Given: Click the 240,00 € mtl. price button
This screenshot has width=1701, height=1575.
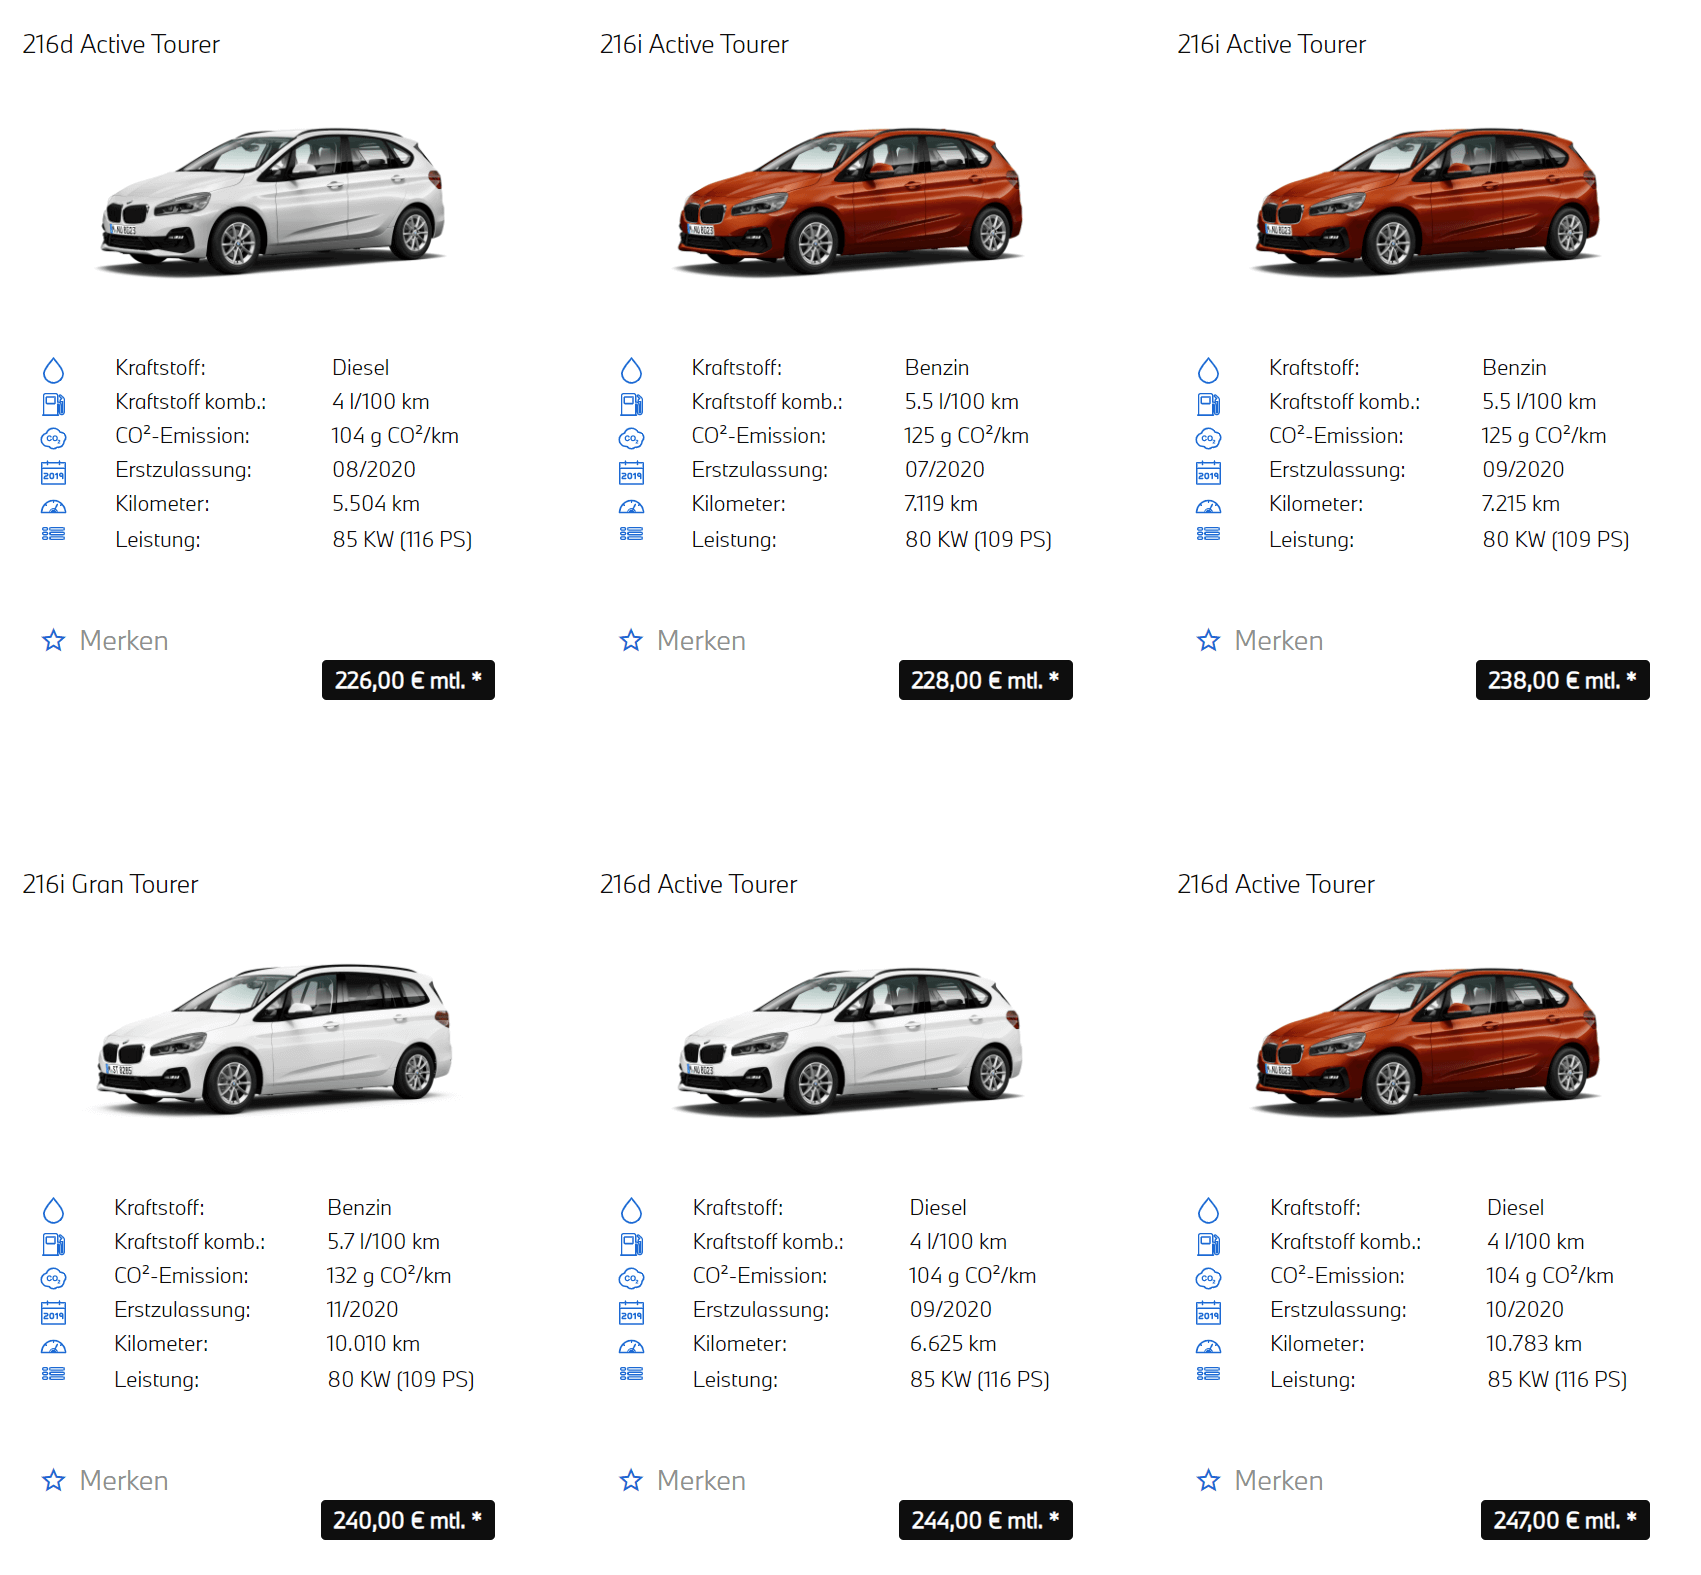Looking at the screenshot, I should 407,1520.
